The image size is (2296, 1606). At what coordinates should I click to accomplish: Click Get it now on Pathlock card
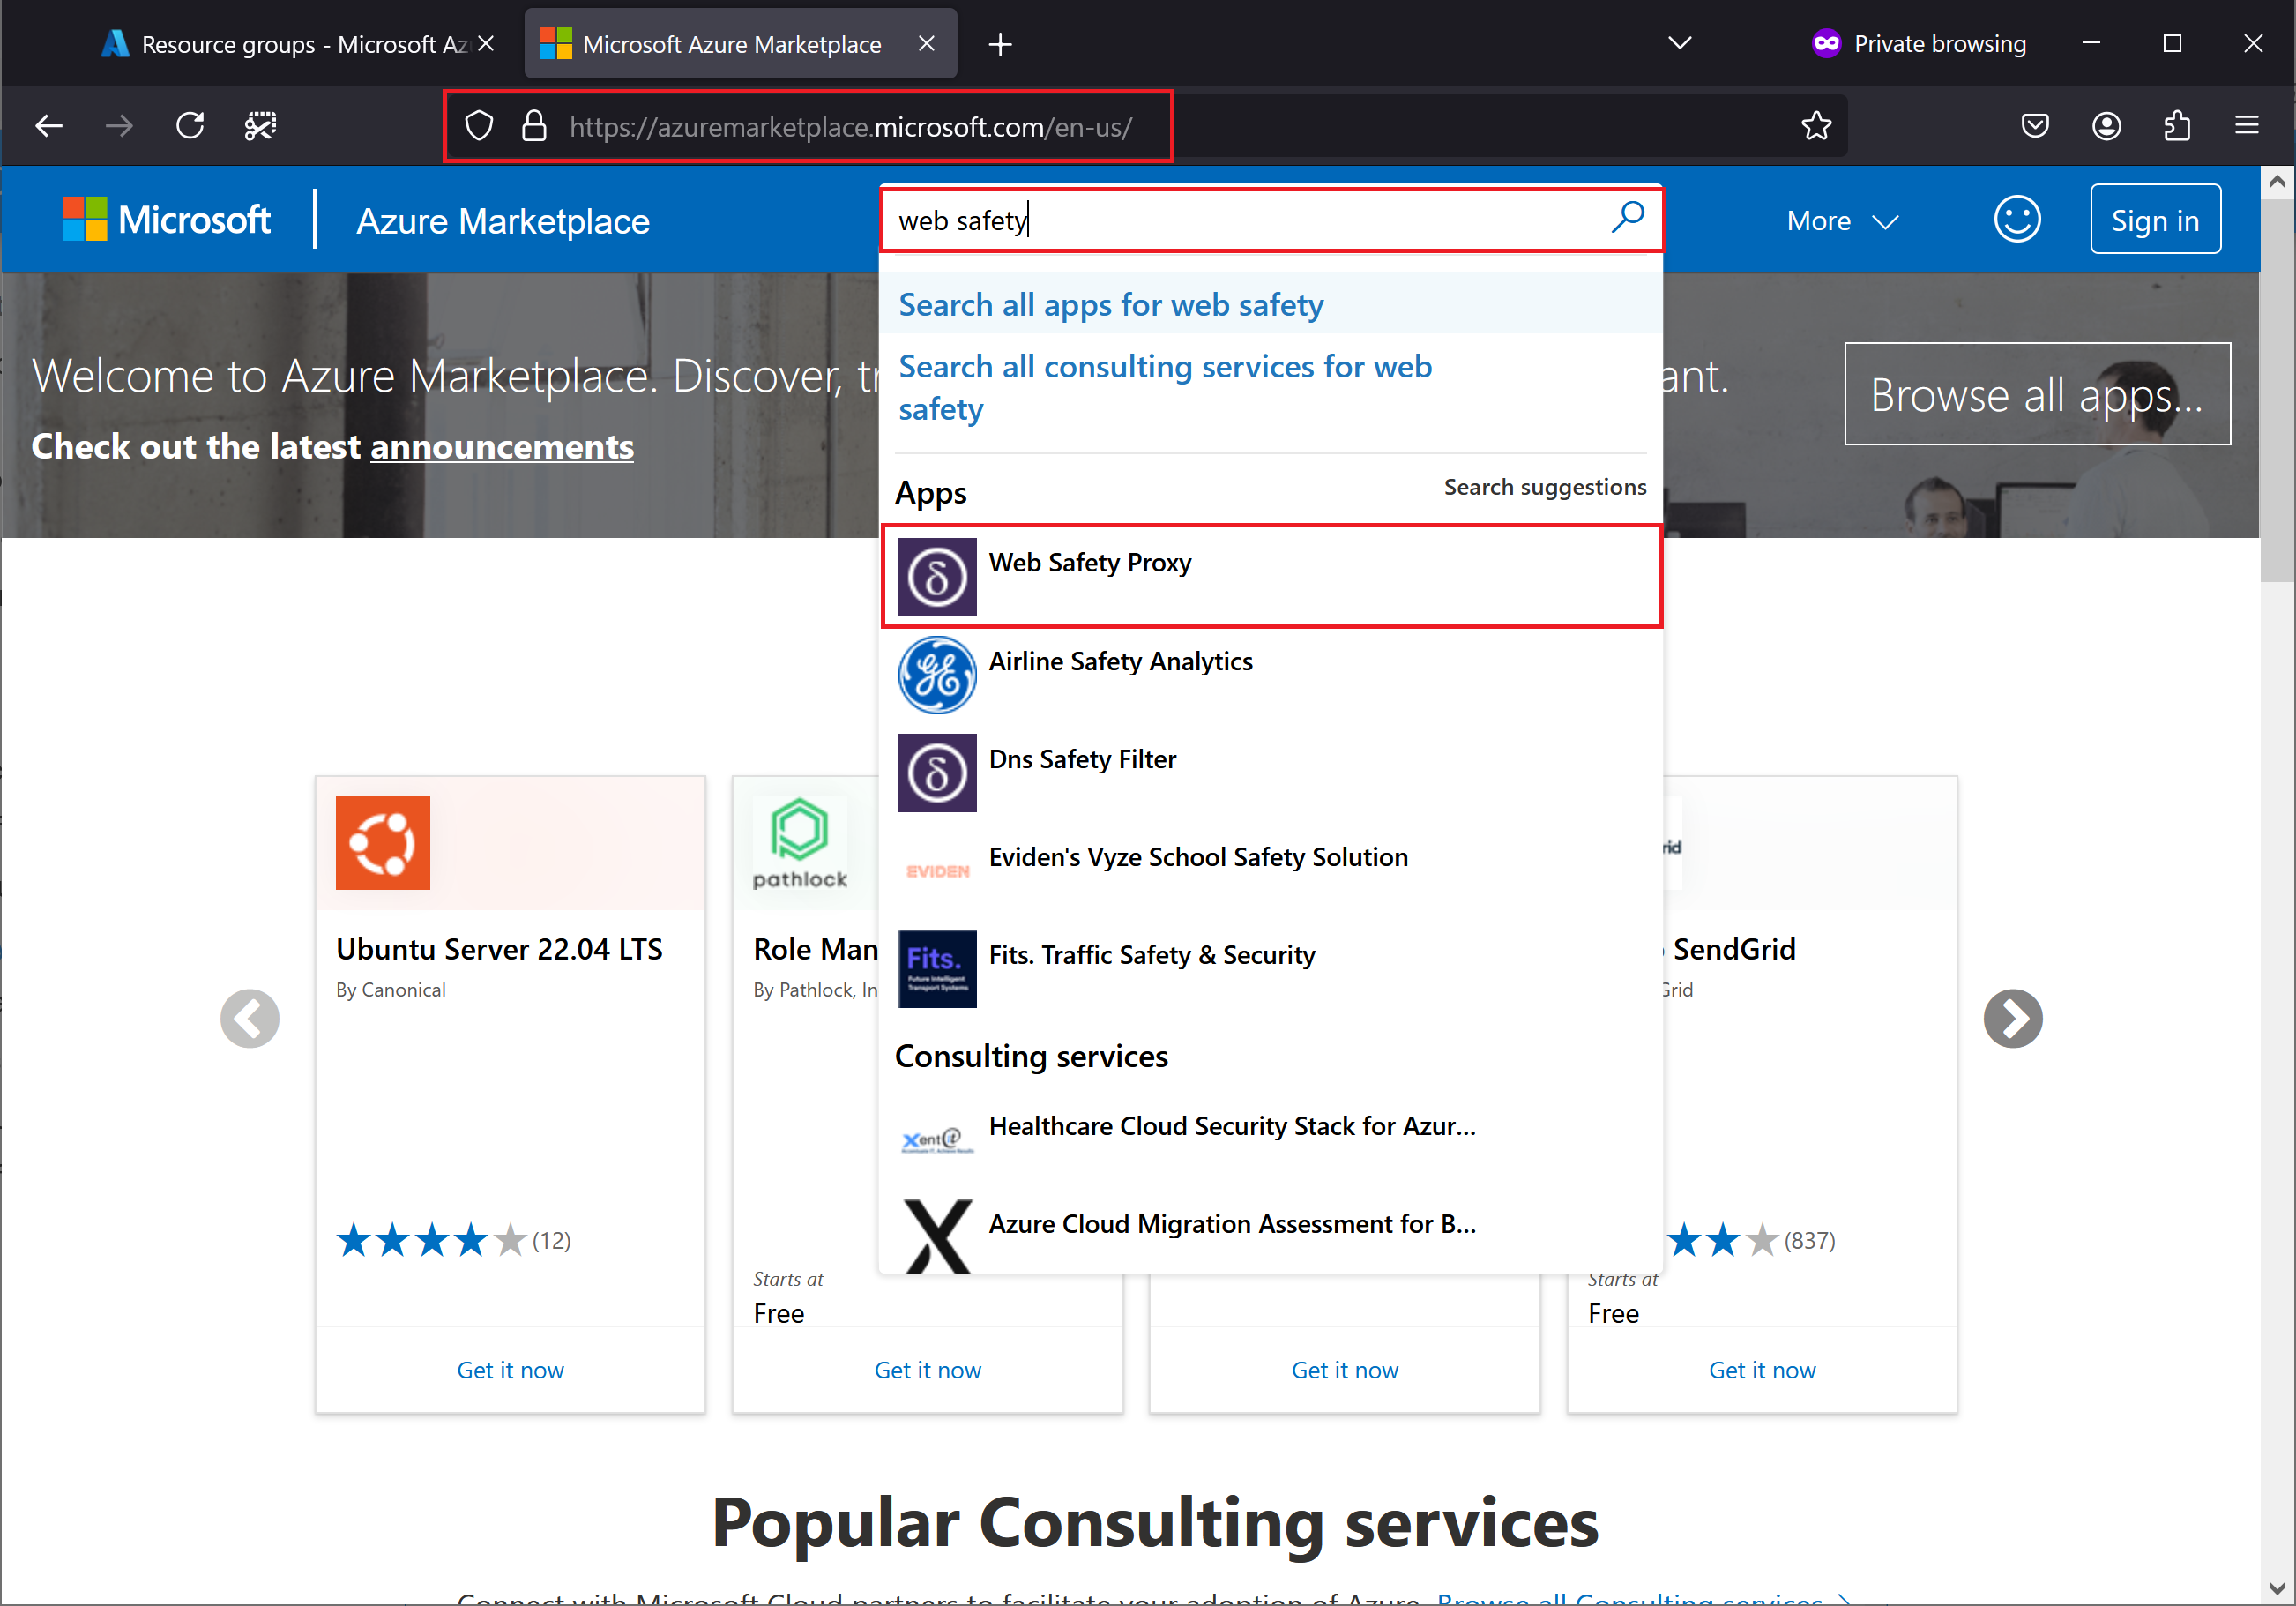coord(928,1370)
